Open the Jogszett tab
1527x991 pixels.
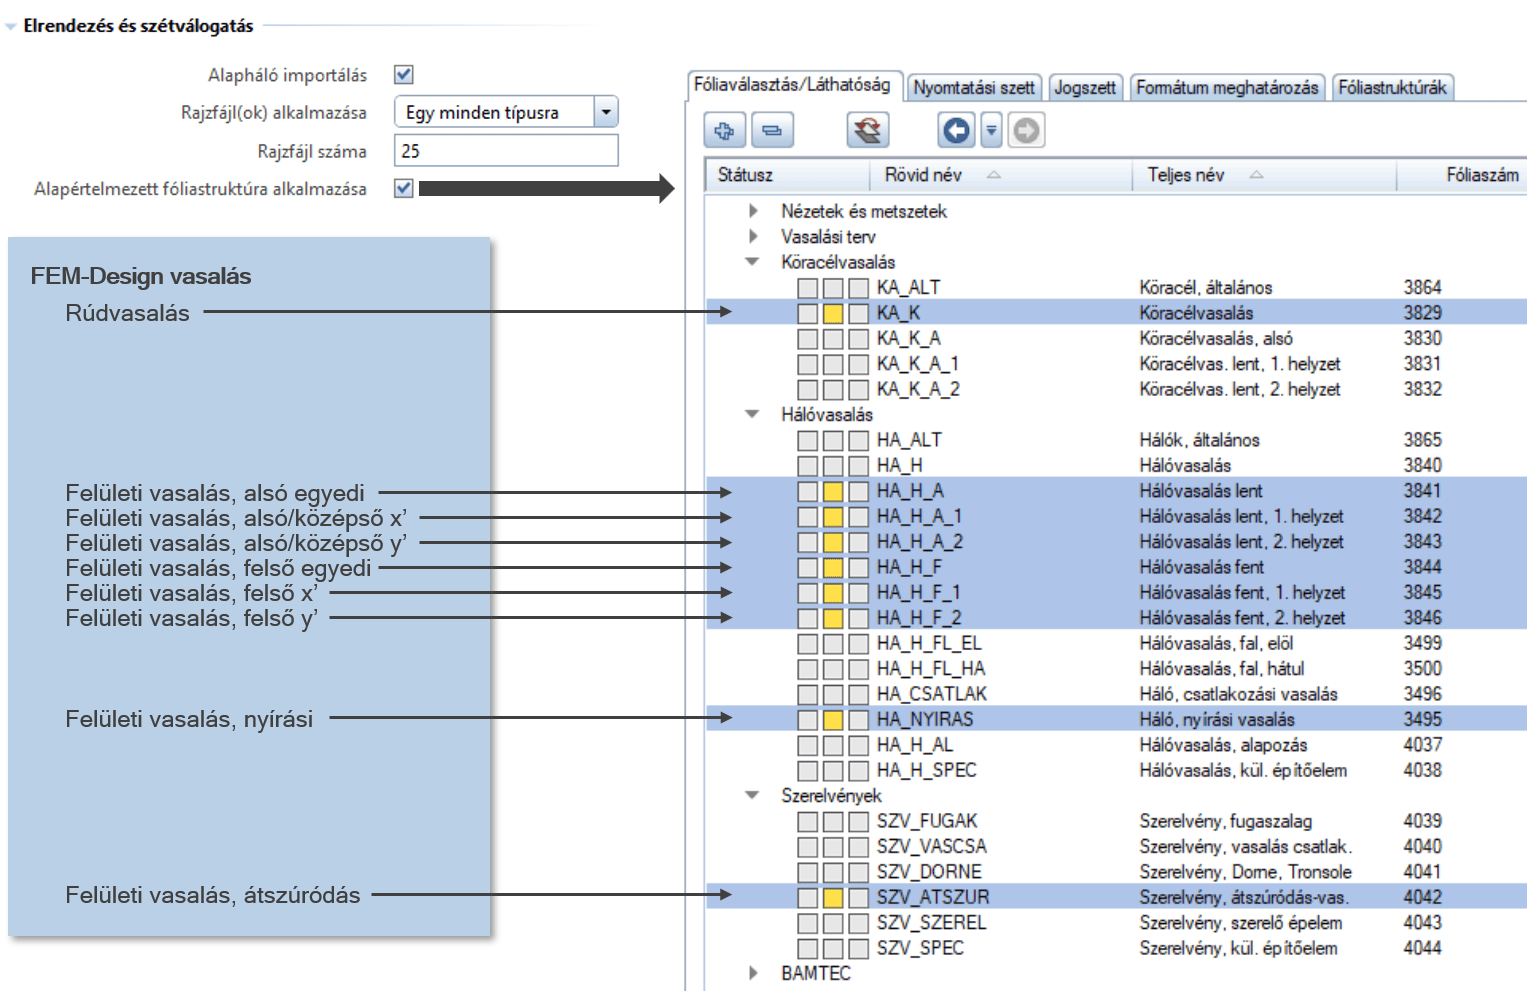click(1085, 88)
